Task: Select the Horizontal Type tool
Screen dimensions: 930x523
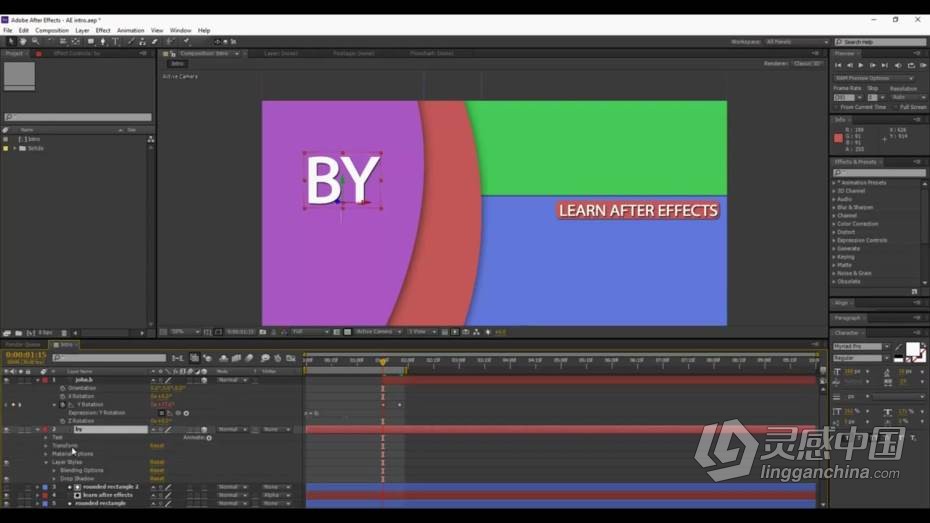Action: [116, 42]
